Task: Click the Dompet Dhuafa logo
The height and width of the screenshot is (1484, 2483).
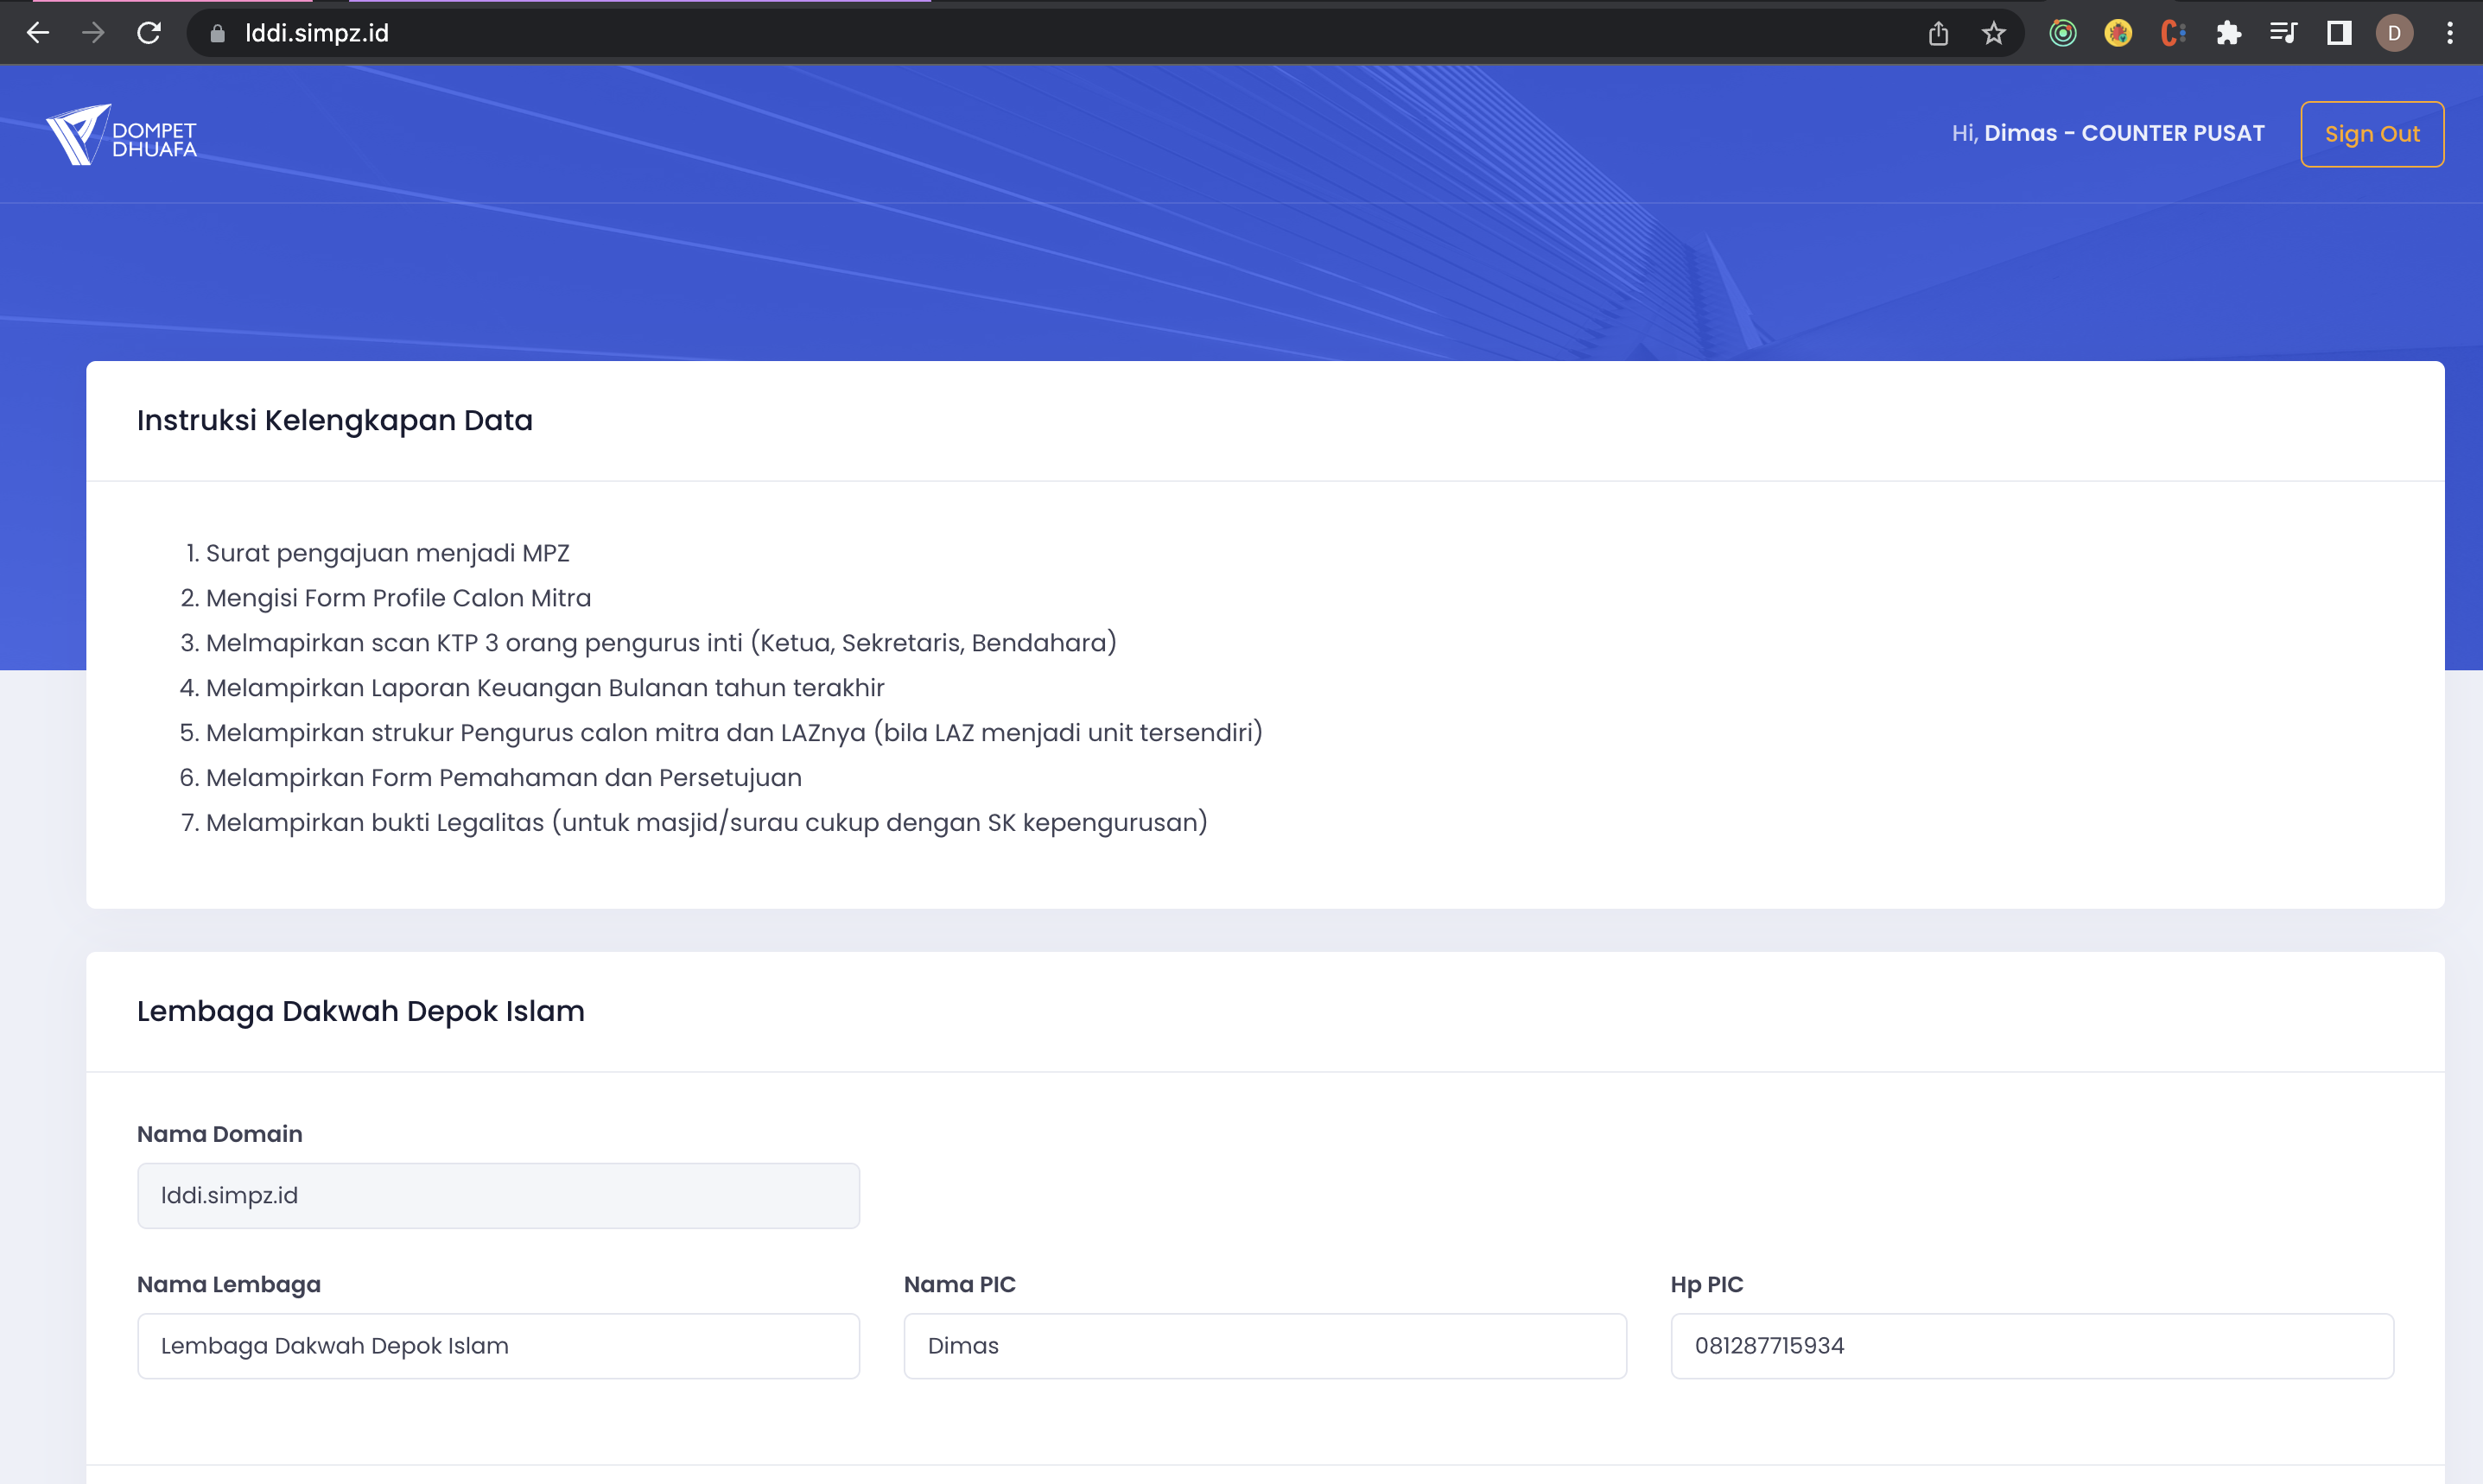Action: tap(122, 136)
